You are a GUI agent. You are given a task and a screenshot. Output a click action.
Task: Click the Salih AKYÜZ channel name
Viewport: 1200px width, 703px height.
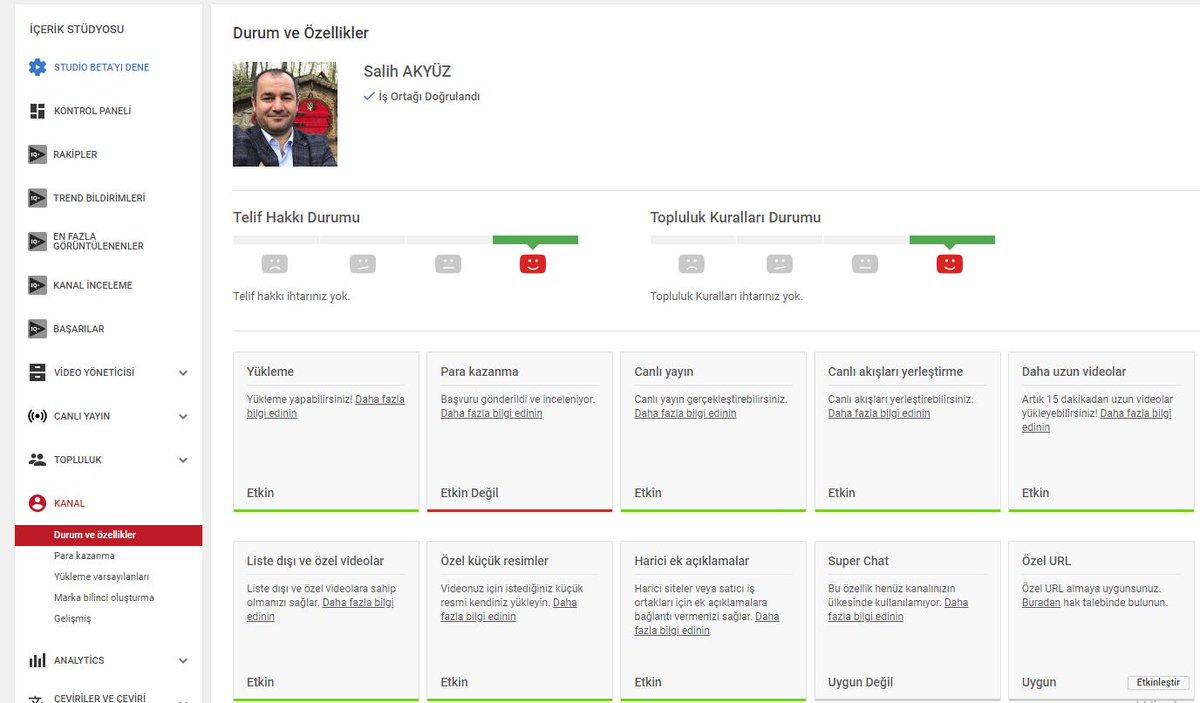(x=407, y=72)
